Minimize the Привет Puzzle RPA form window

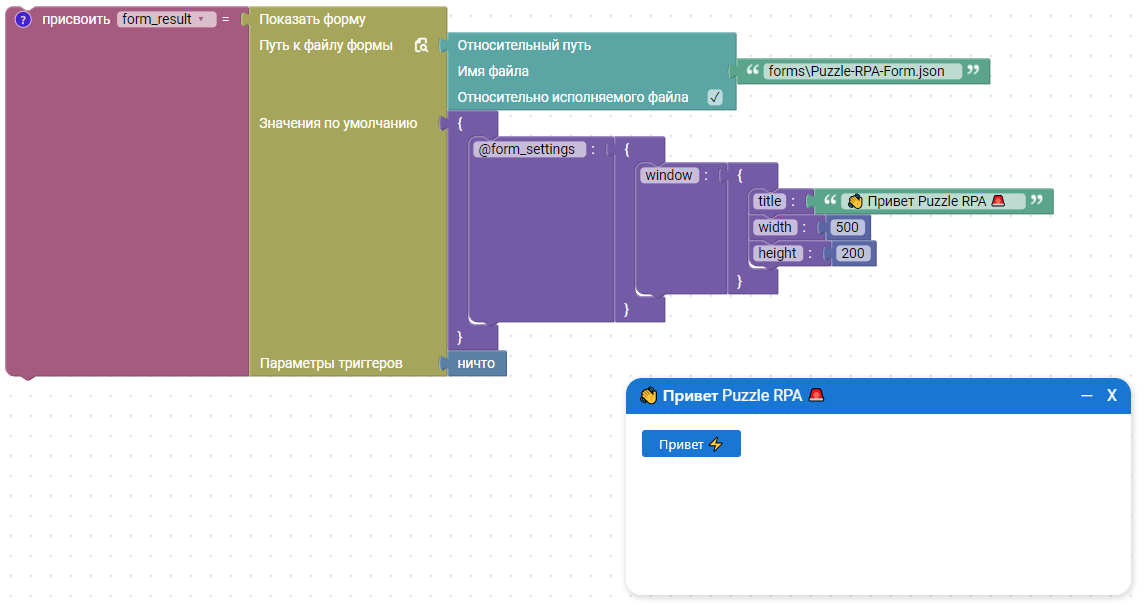1087,396
